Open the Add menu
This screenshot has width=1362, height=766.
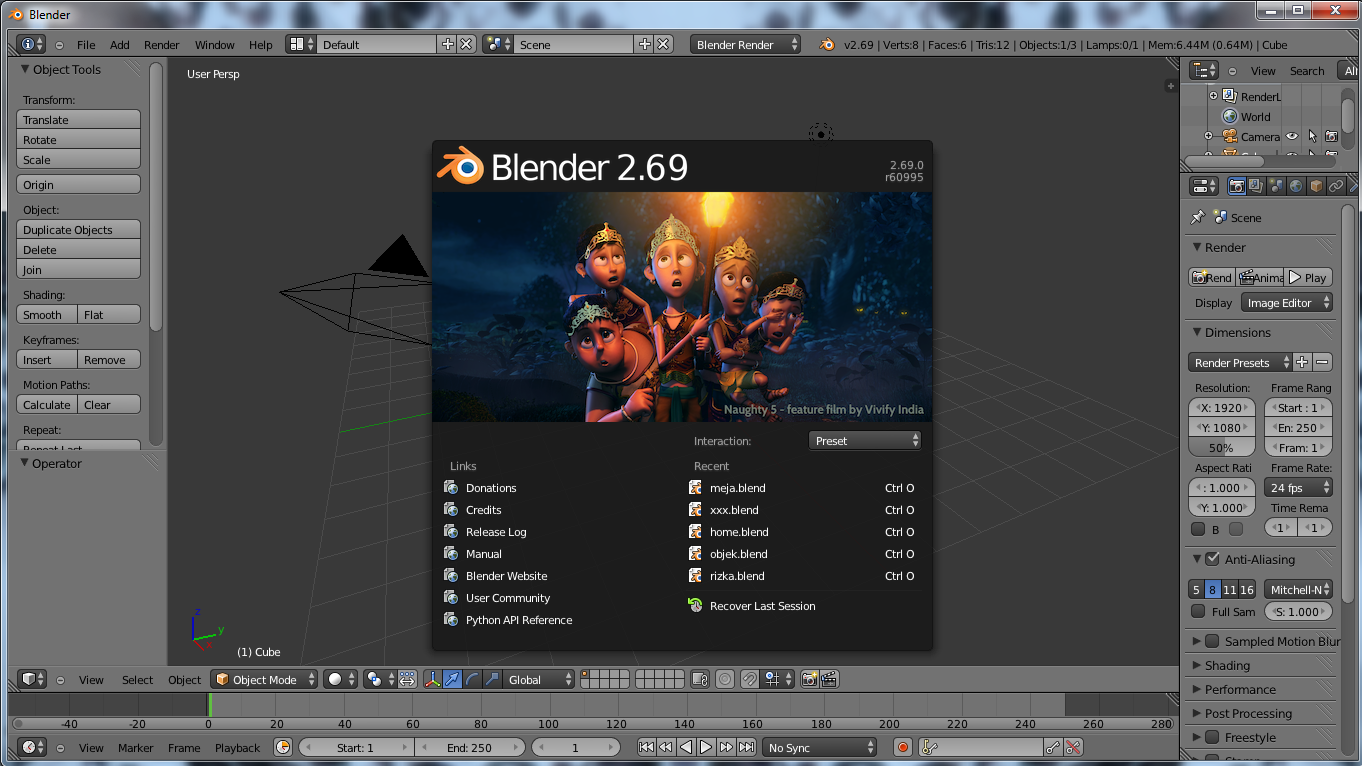pyautogui.click(x=120, y=44)
